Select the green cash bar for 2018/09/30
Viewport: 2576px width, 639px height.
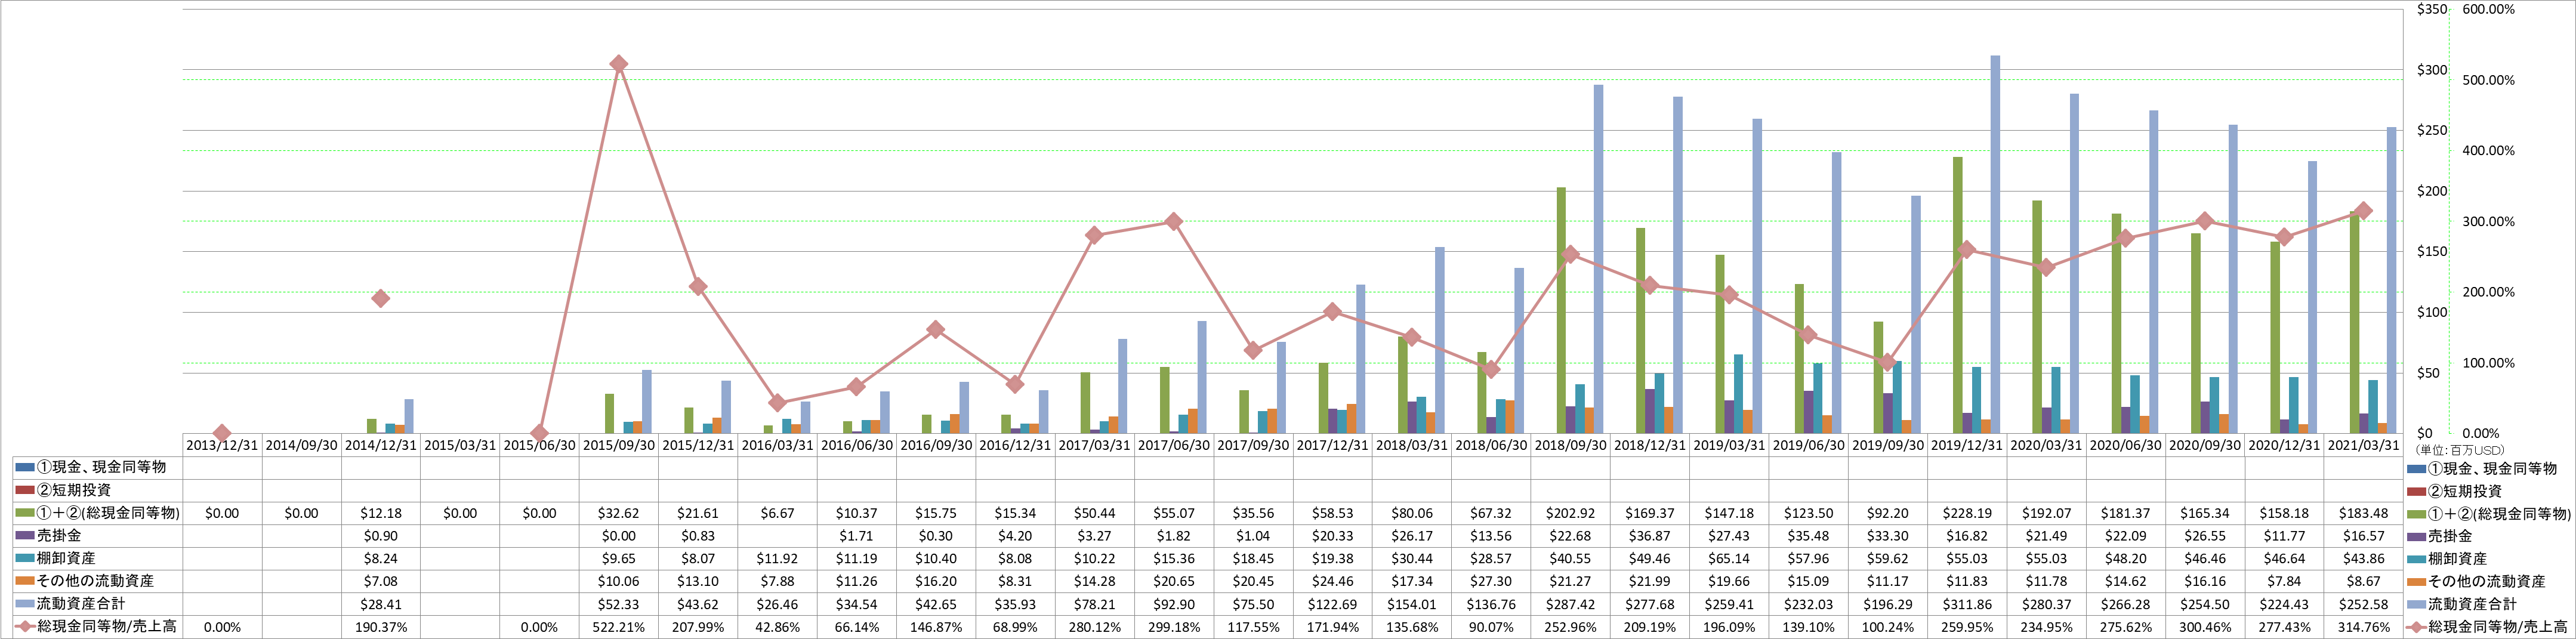(x=1561, y=310)
